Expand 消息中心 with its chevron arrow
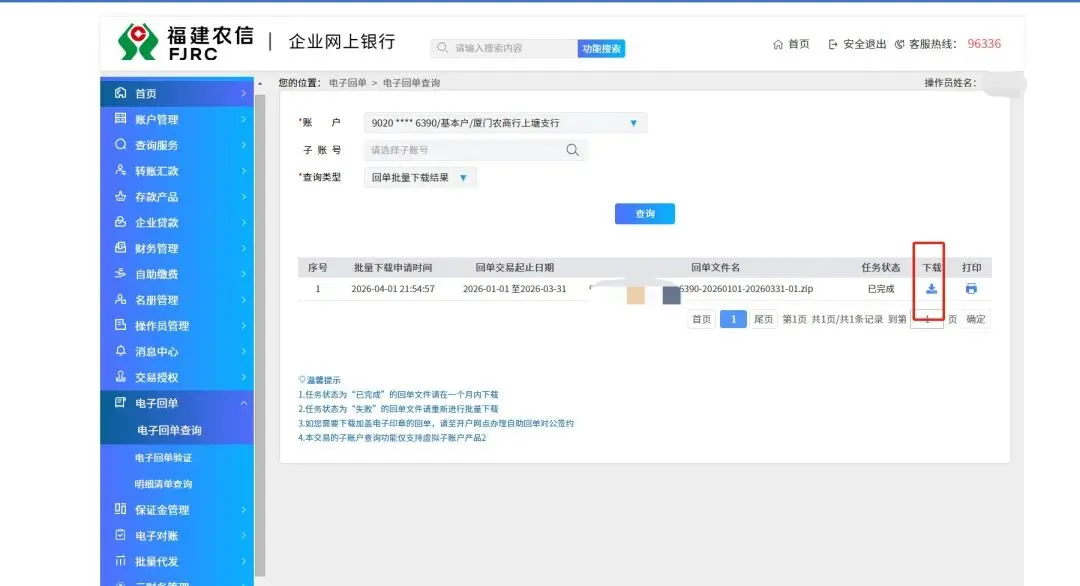1080x586 pixels. (244, 351)
